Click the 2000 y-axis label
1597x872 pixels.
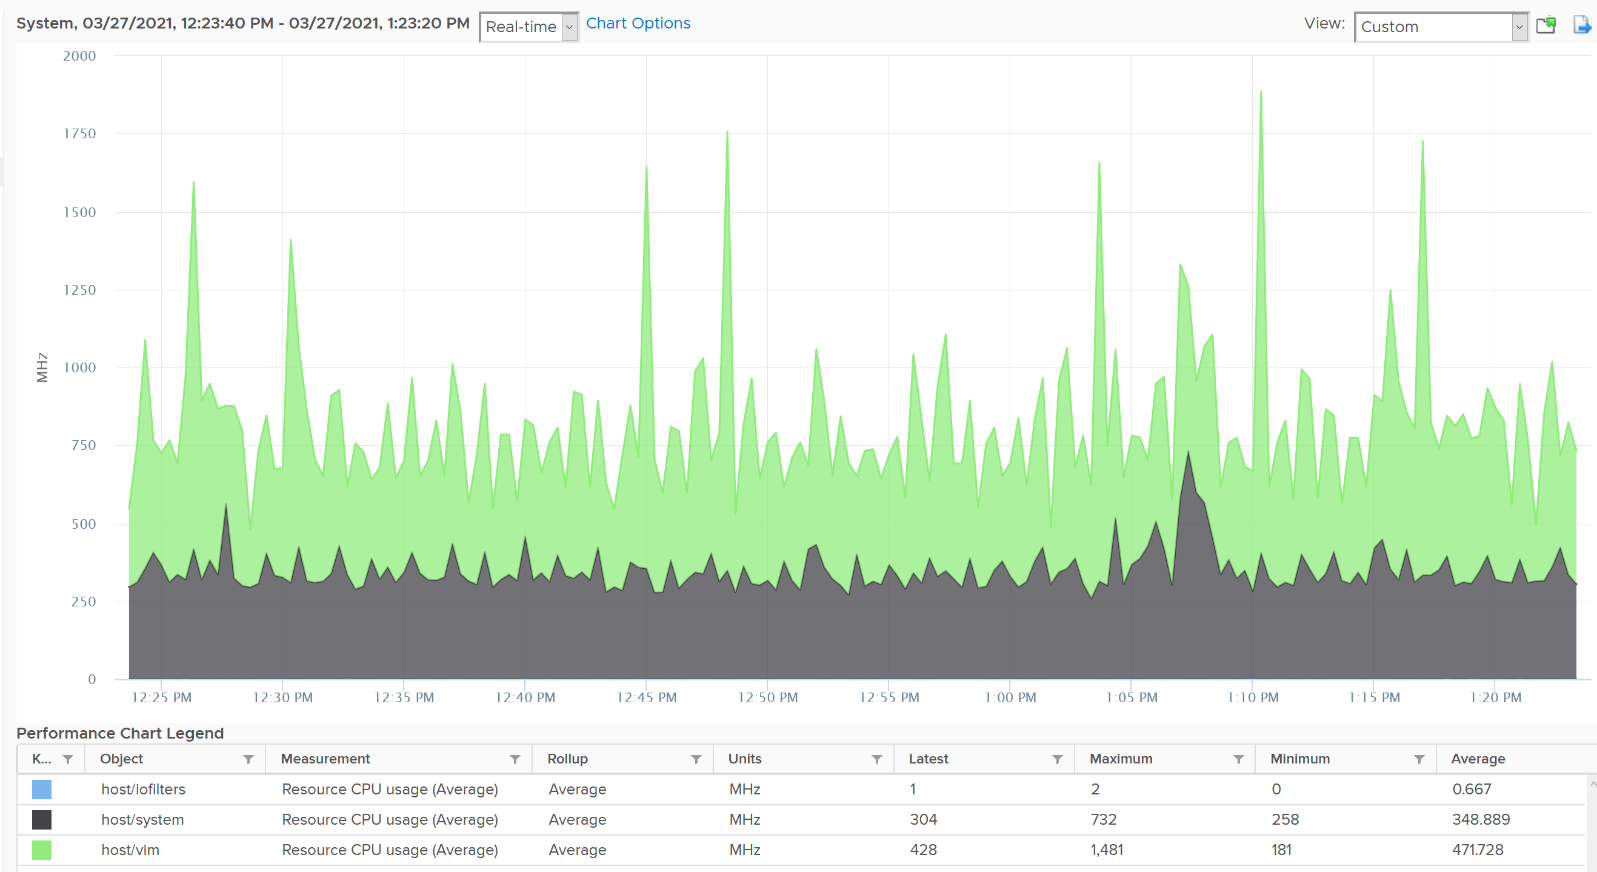click(x=80, y=56)
